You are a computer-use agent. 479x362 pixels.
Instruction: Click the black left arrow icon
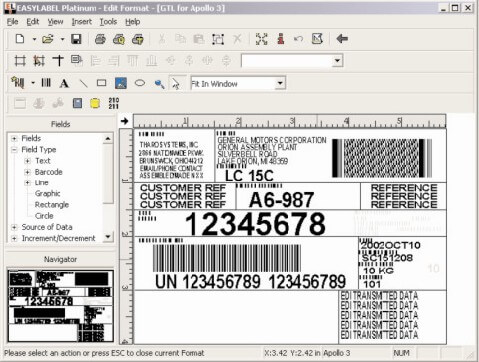(342, 39)
